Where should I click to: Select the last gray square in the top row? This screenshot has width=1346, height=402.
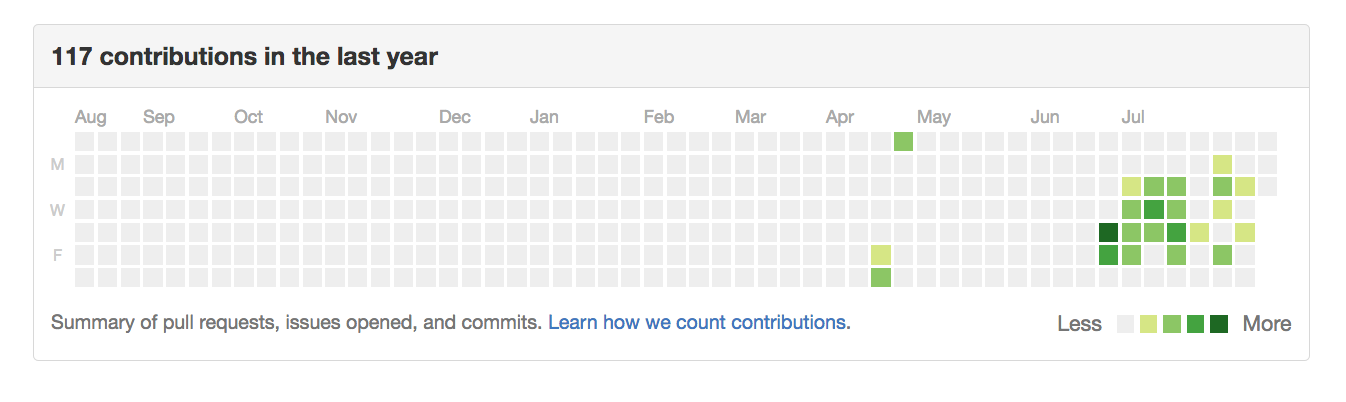(1267, 141)
